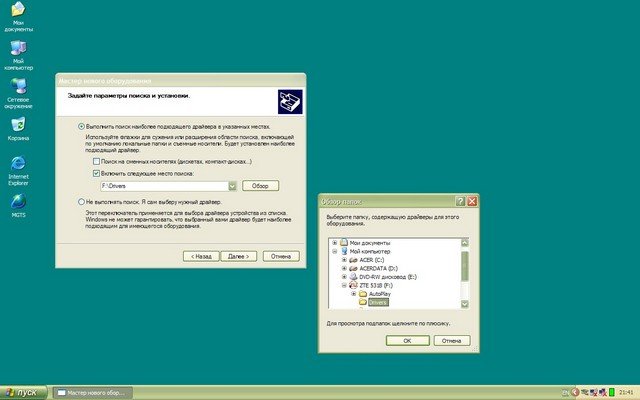Open the Сетевое окружение desktop icon
640x400 pixels.
click(x=18, y=86)
